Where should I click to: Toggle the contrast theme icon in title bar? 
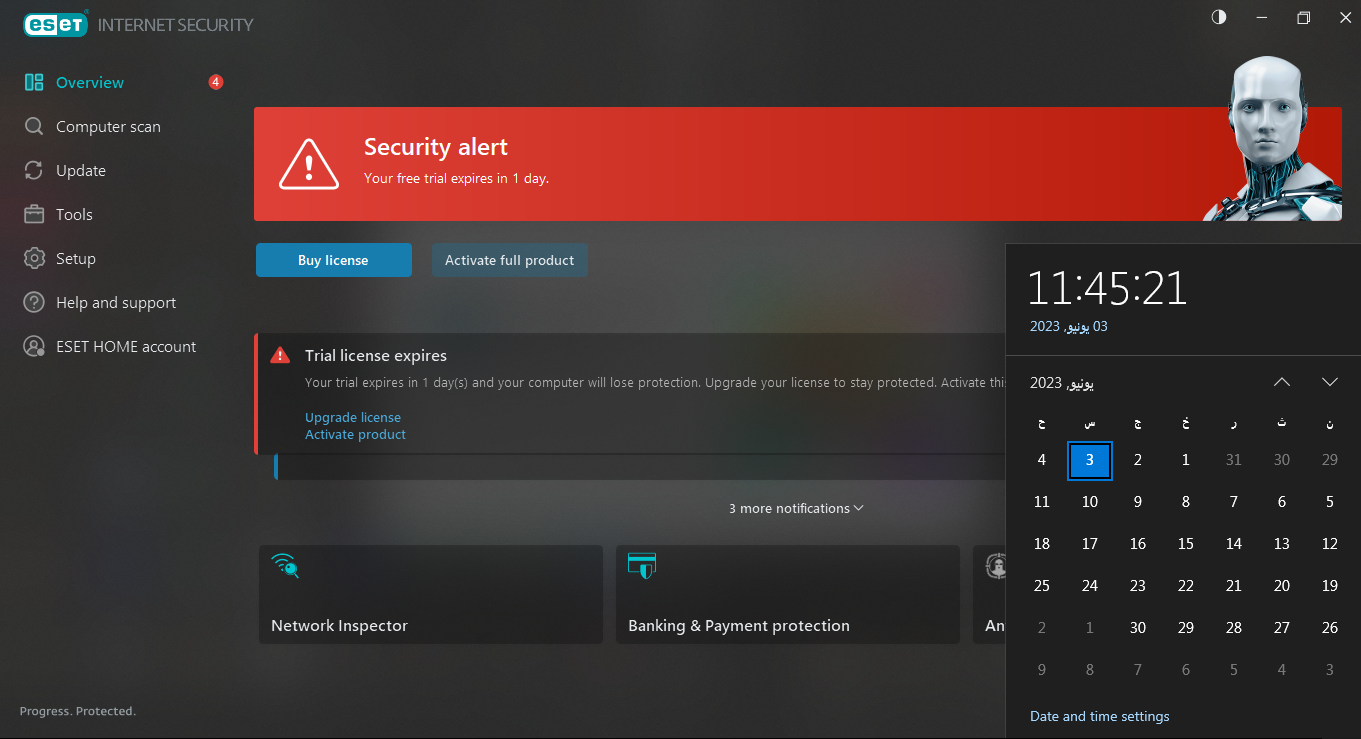(x=1218, y=18)
